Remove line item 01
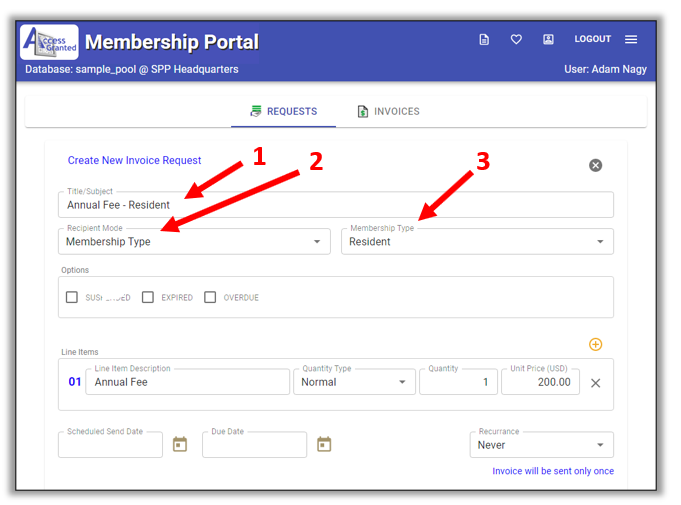Image resolution: width=681 pixels, height=505 pixels. pos(595,382)
